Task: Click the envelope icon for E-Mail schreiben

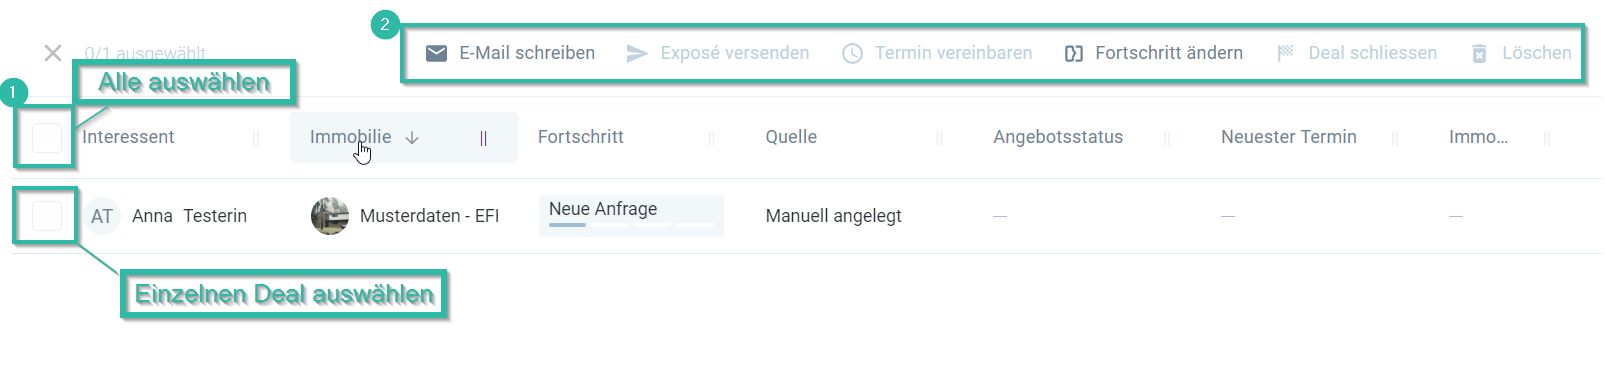Action: [x=436, y=53]
